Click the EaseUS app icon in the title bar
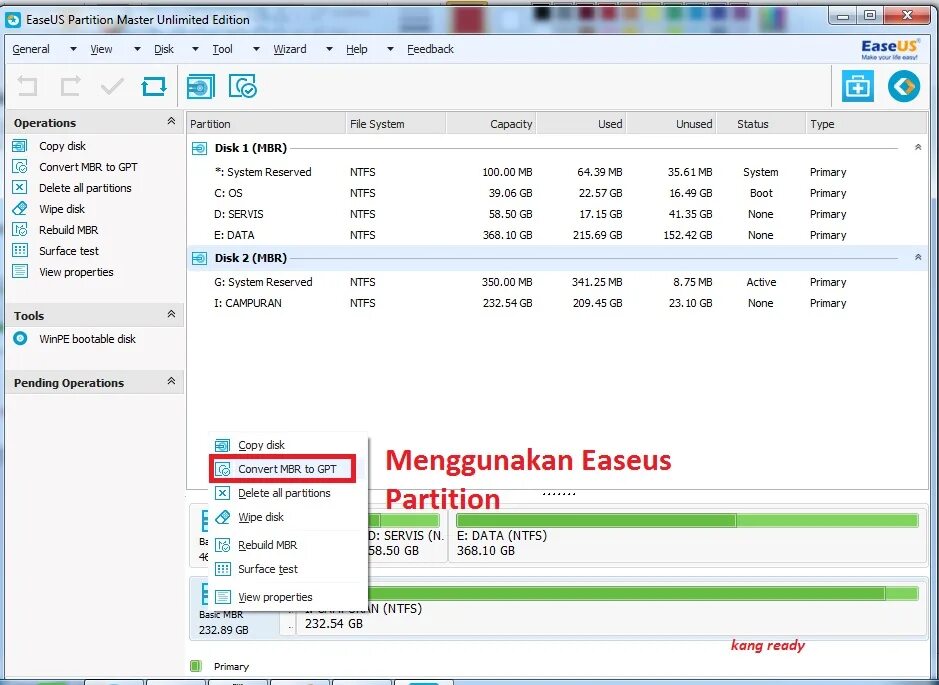The width and height of the screenshot is (939, 685). click(x=13, y=20)
